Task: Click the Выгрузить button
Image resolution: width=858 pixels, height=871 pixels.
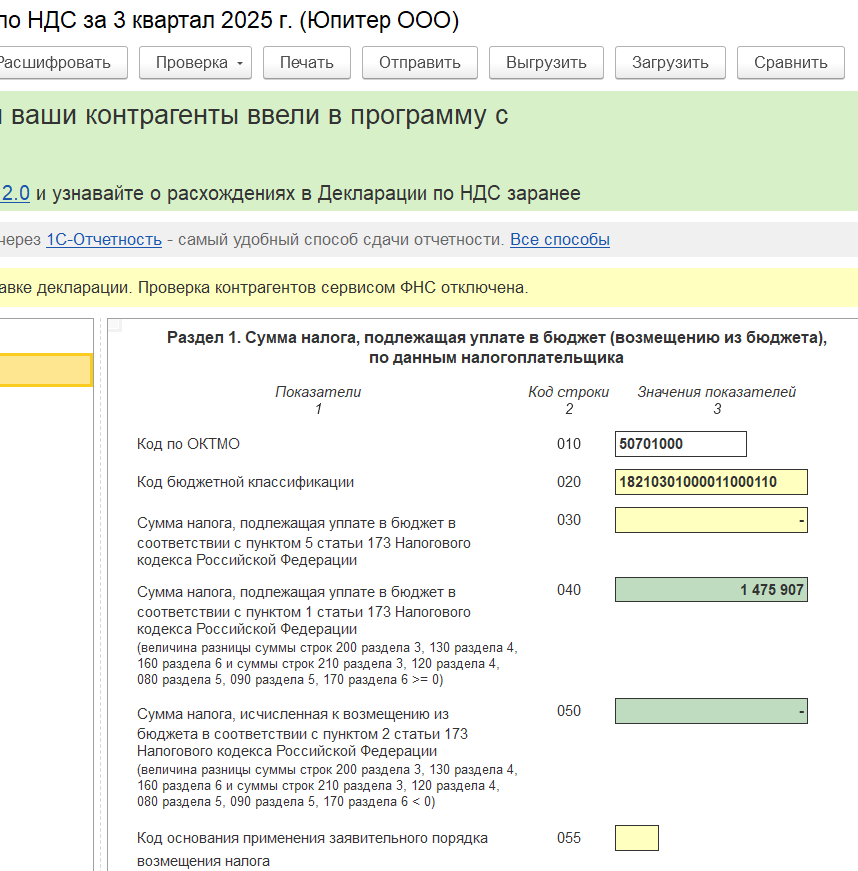Action: pos(546,62)
